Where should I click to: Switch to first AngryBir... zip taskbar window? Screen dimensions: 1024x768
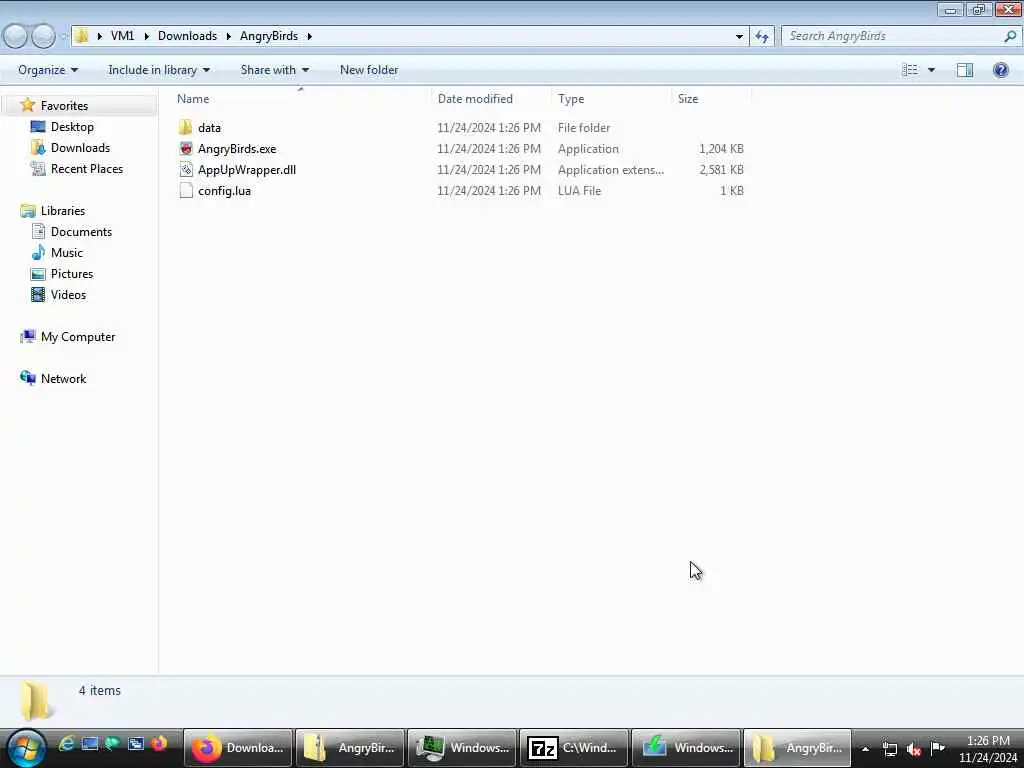pos(350,748)
